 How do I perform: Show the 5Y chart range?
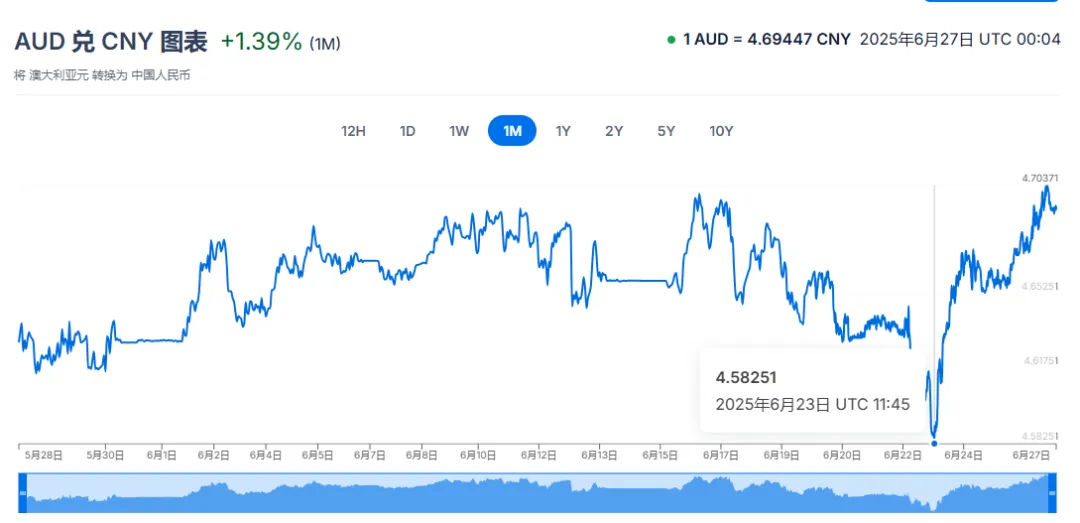(x=666, y=131)
